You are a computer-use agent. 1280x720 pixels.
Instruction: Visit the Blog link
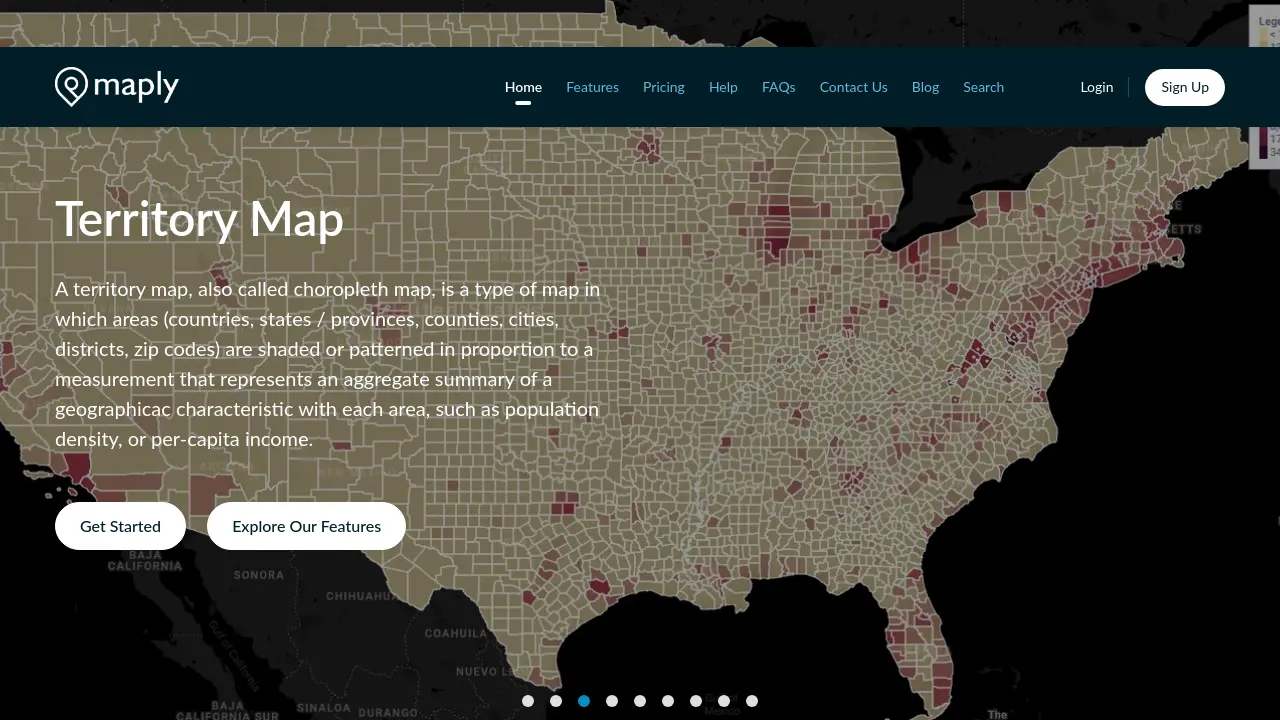coord(925,87)
